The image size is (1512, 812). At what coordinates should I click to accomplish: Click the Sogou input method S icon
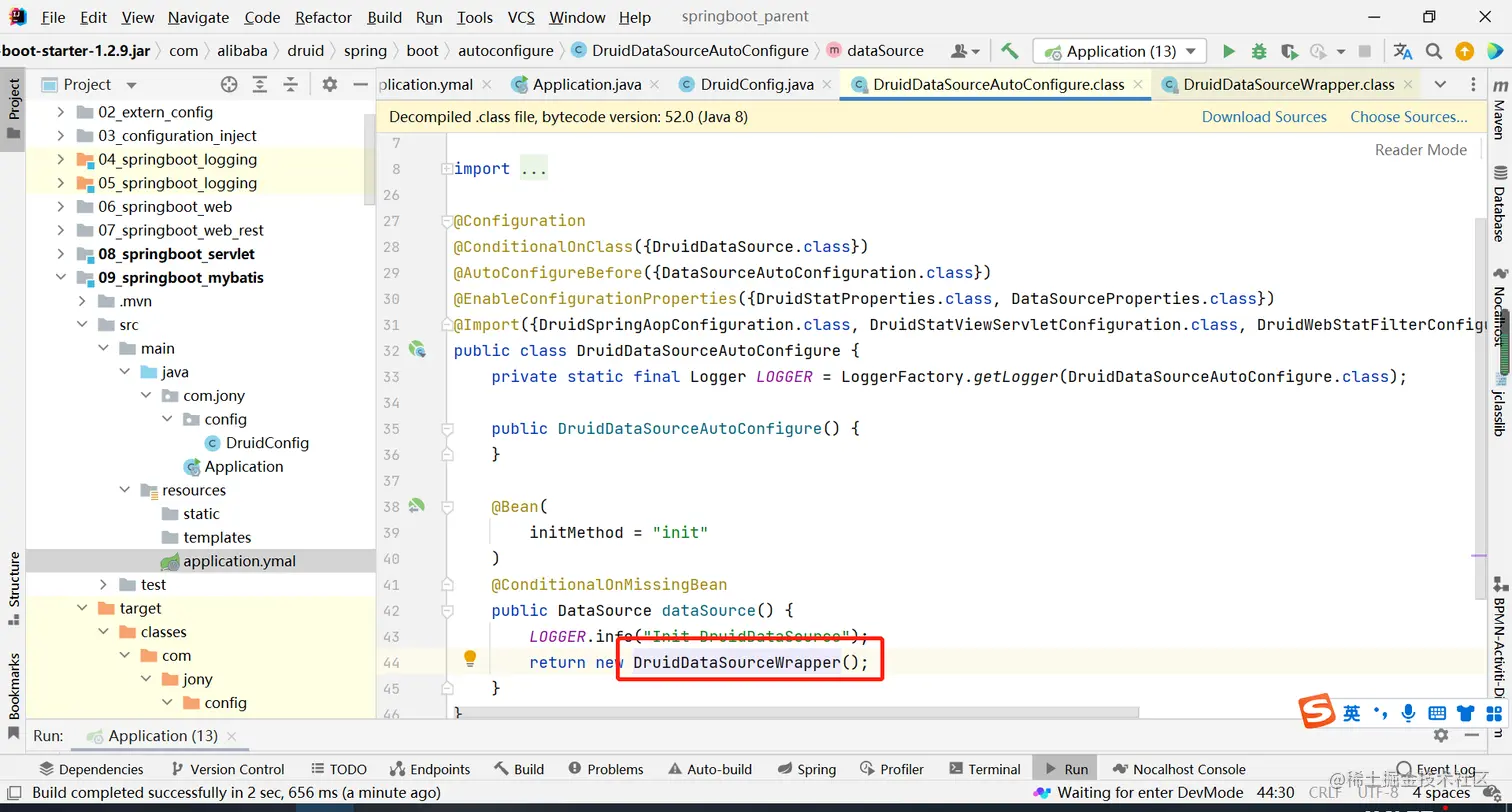coord(1317,712)
